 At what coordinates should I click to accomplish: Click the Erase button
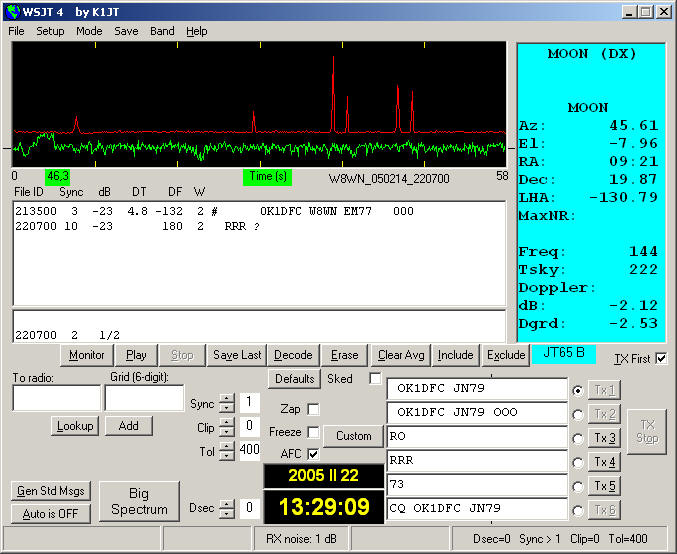click(344, 355)
